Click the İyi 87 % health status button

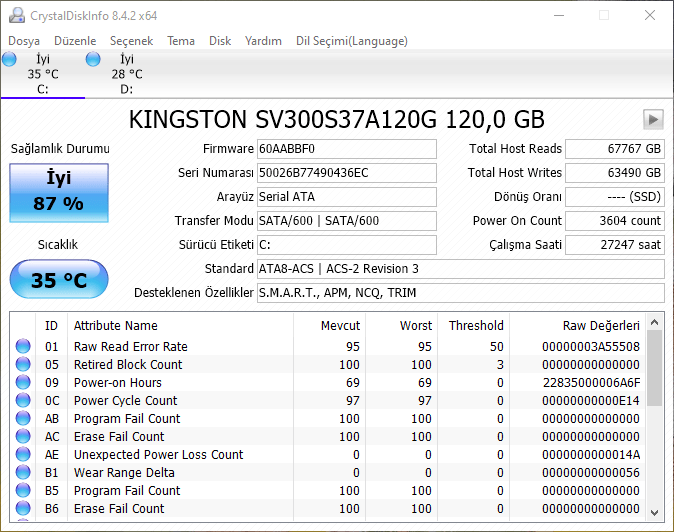click(x=59, y=193)
